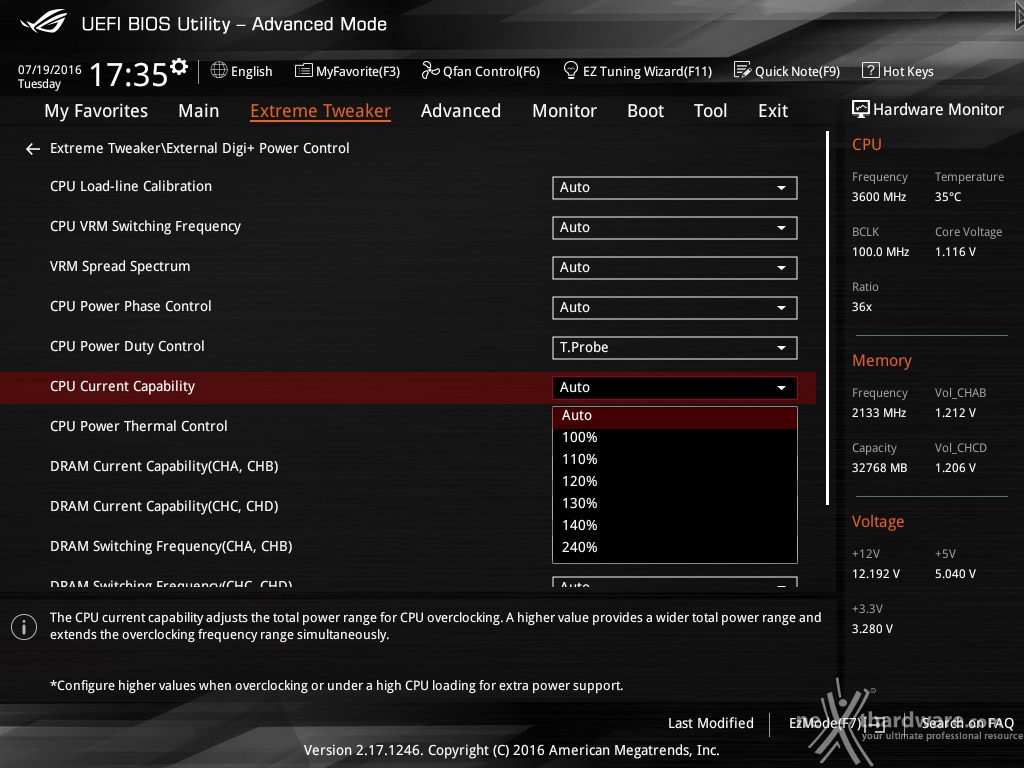Go to the Boot tab
This screenshot has height=768, width=1024.
click(x=645, y=111)
